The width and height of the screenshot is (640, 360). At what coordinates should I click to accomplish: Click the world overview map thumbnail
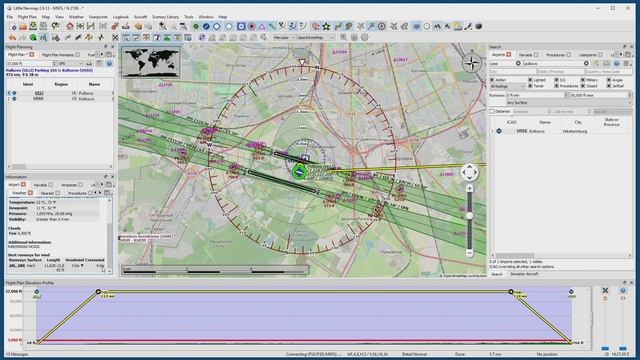[x=150, y=62]
